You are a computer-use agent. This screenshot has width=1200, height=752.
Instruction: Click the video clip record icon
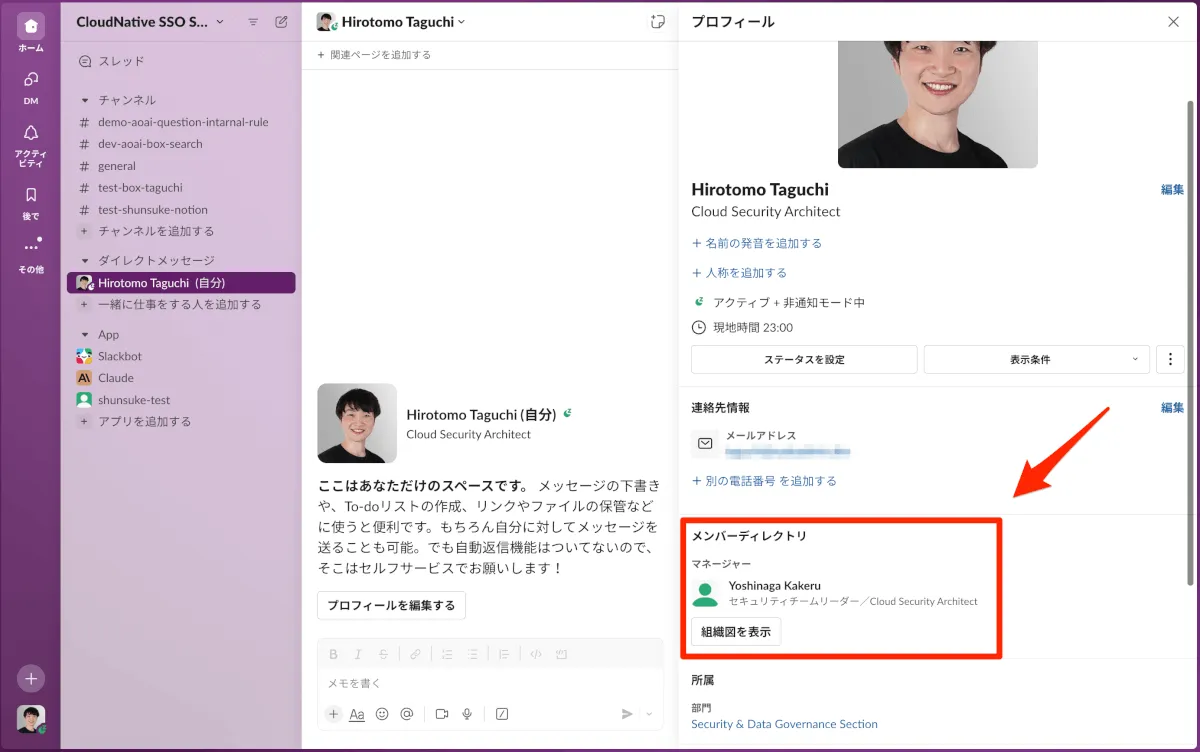(441, 714)
